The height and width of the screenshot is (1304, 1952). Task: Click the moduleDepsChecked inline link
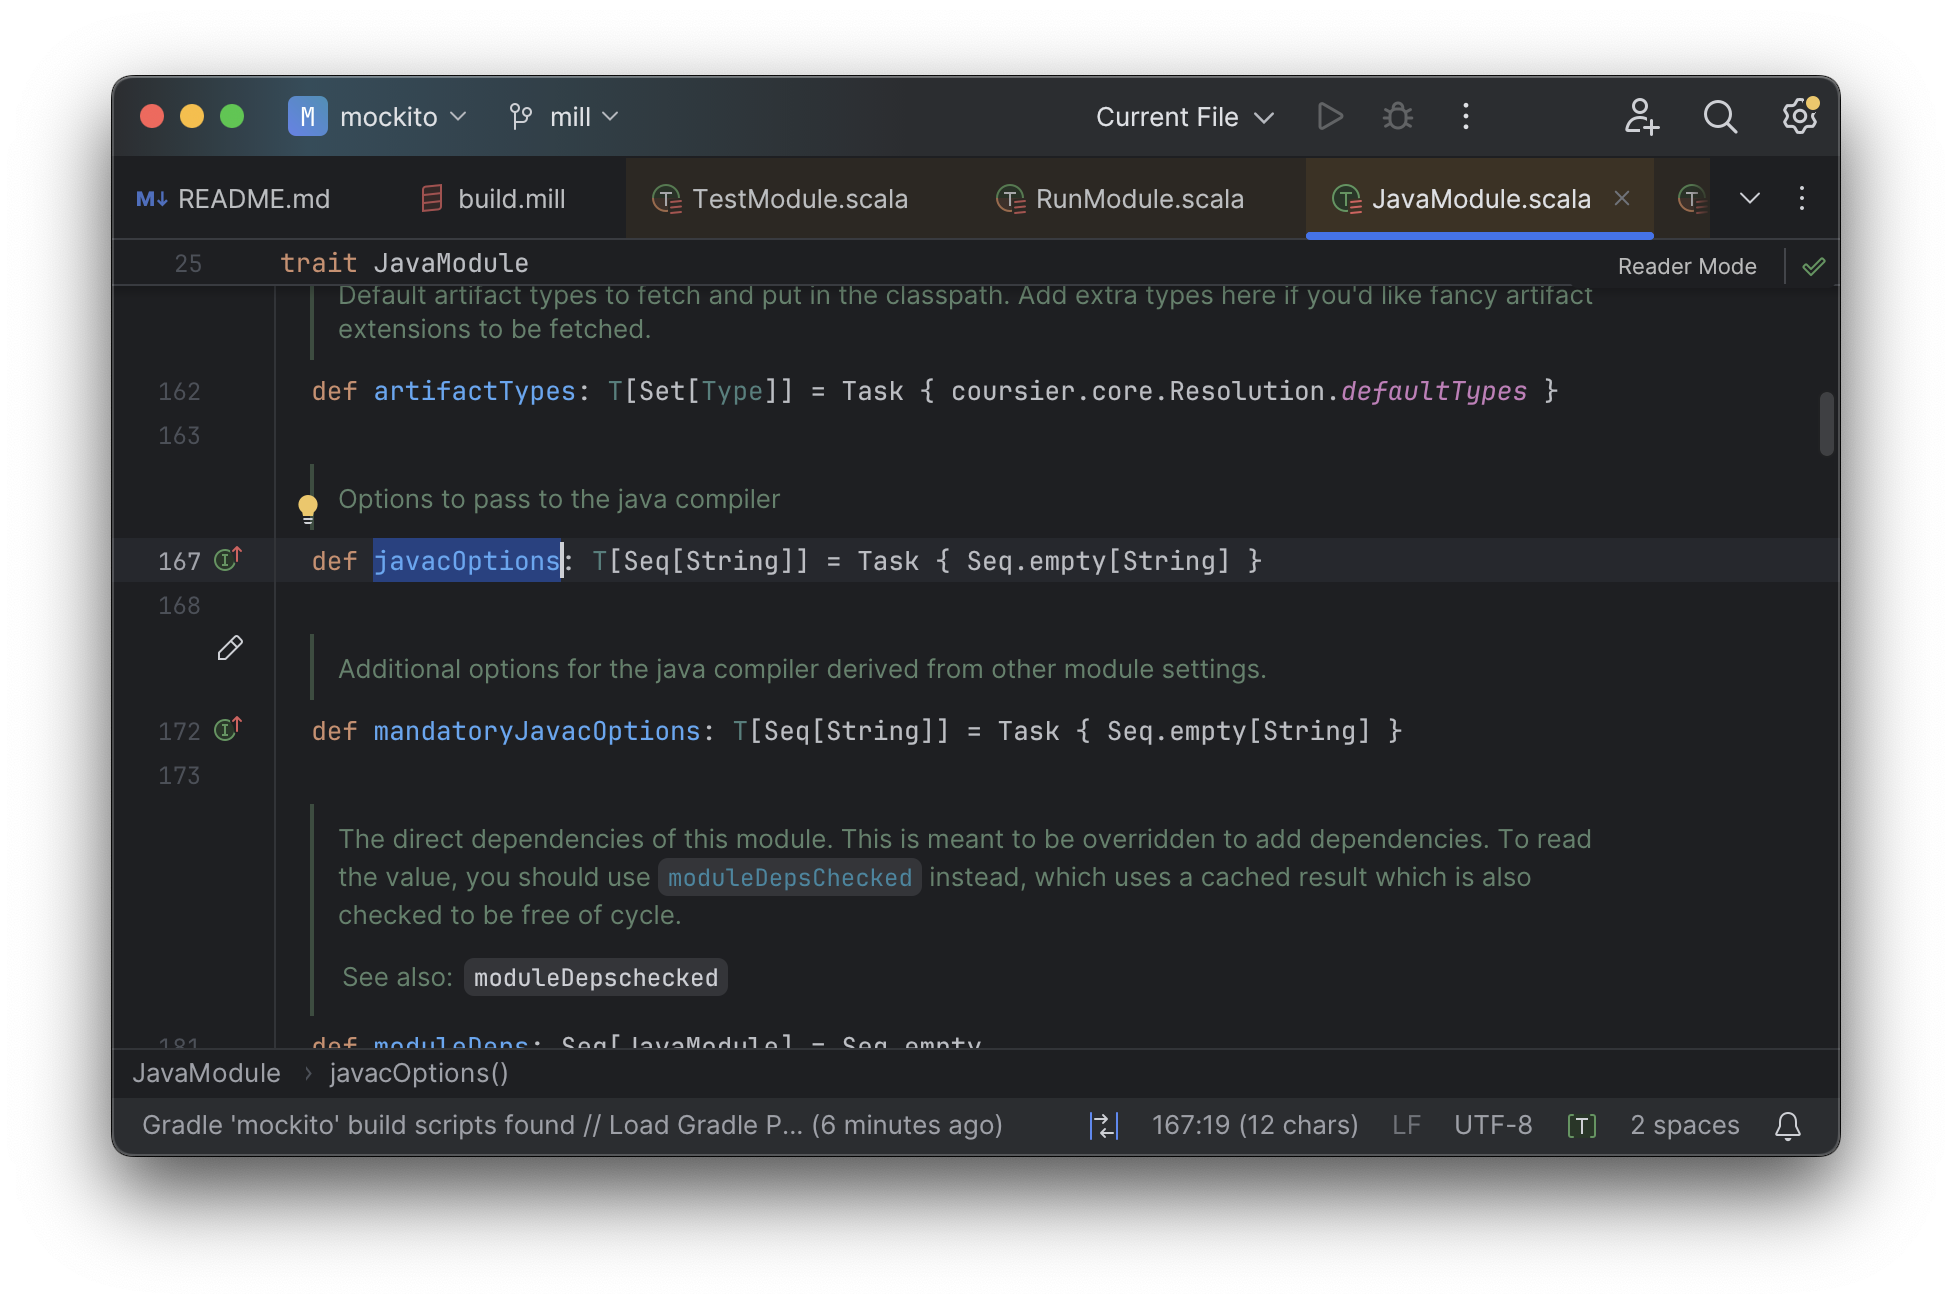click(x=790, y=876)
